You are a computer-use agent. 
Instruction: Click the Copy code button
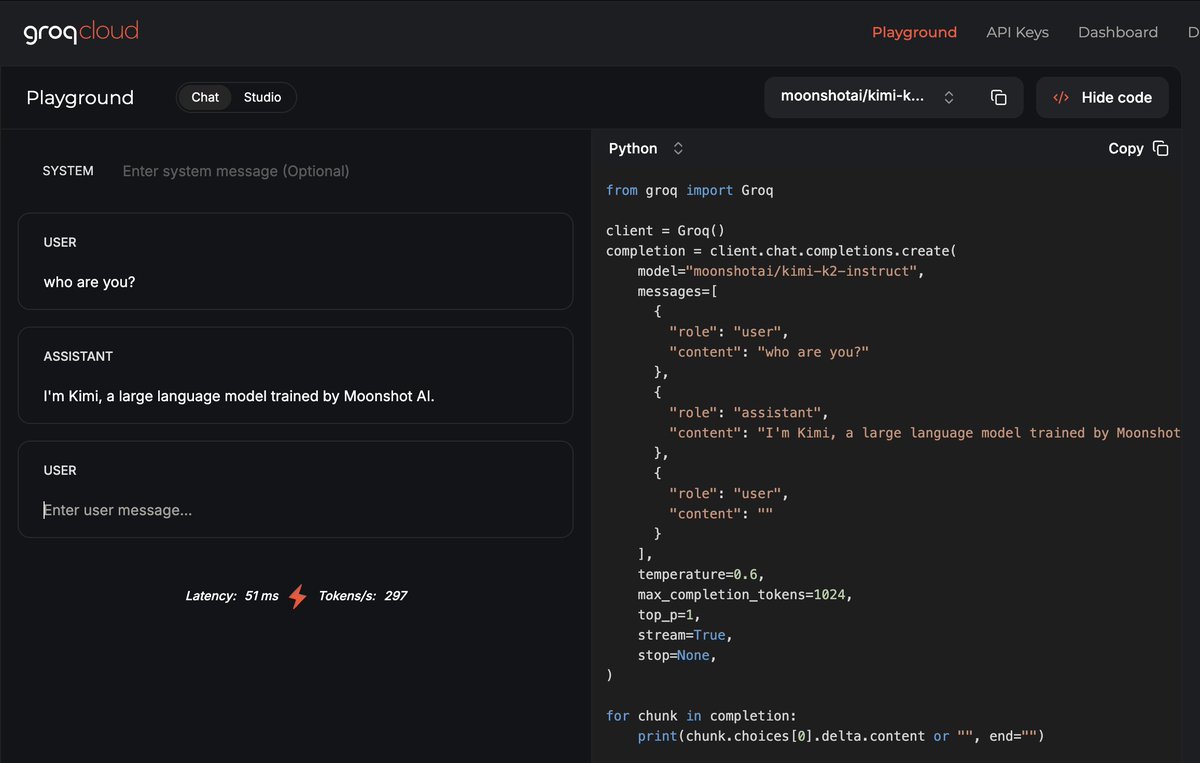(x=1138, y=148)
